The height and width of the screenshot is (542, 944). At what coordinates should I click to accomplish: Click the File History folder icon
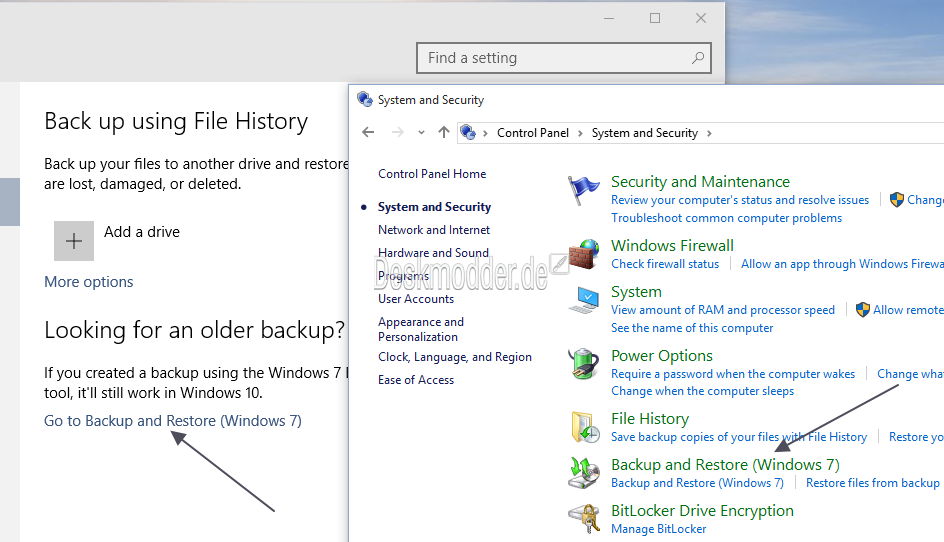(x=585, y=427)
